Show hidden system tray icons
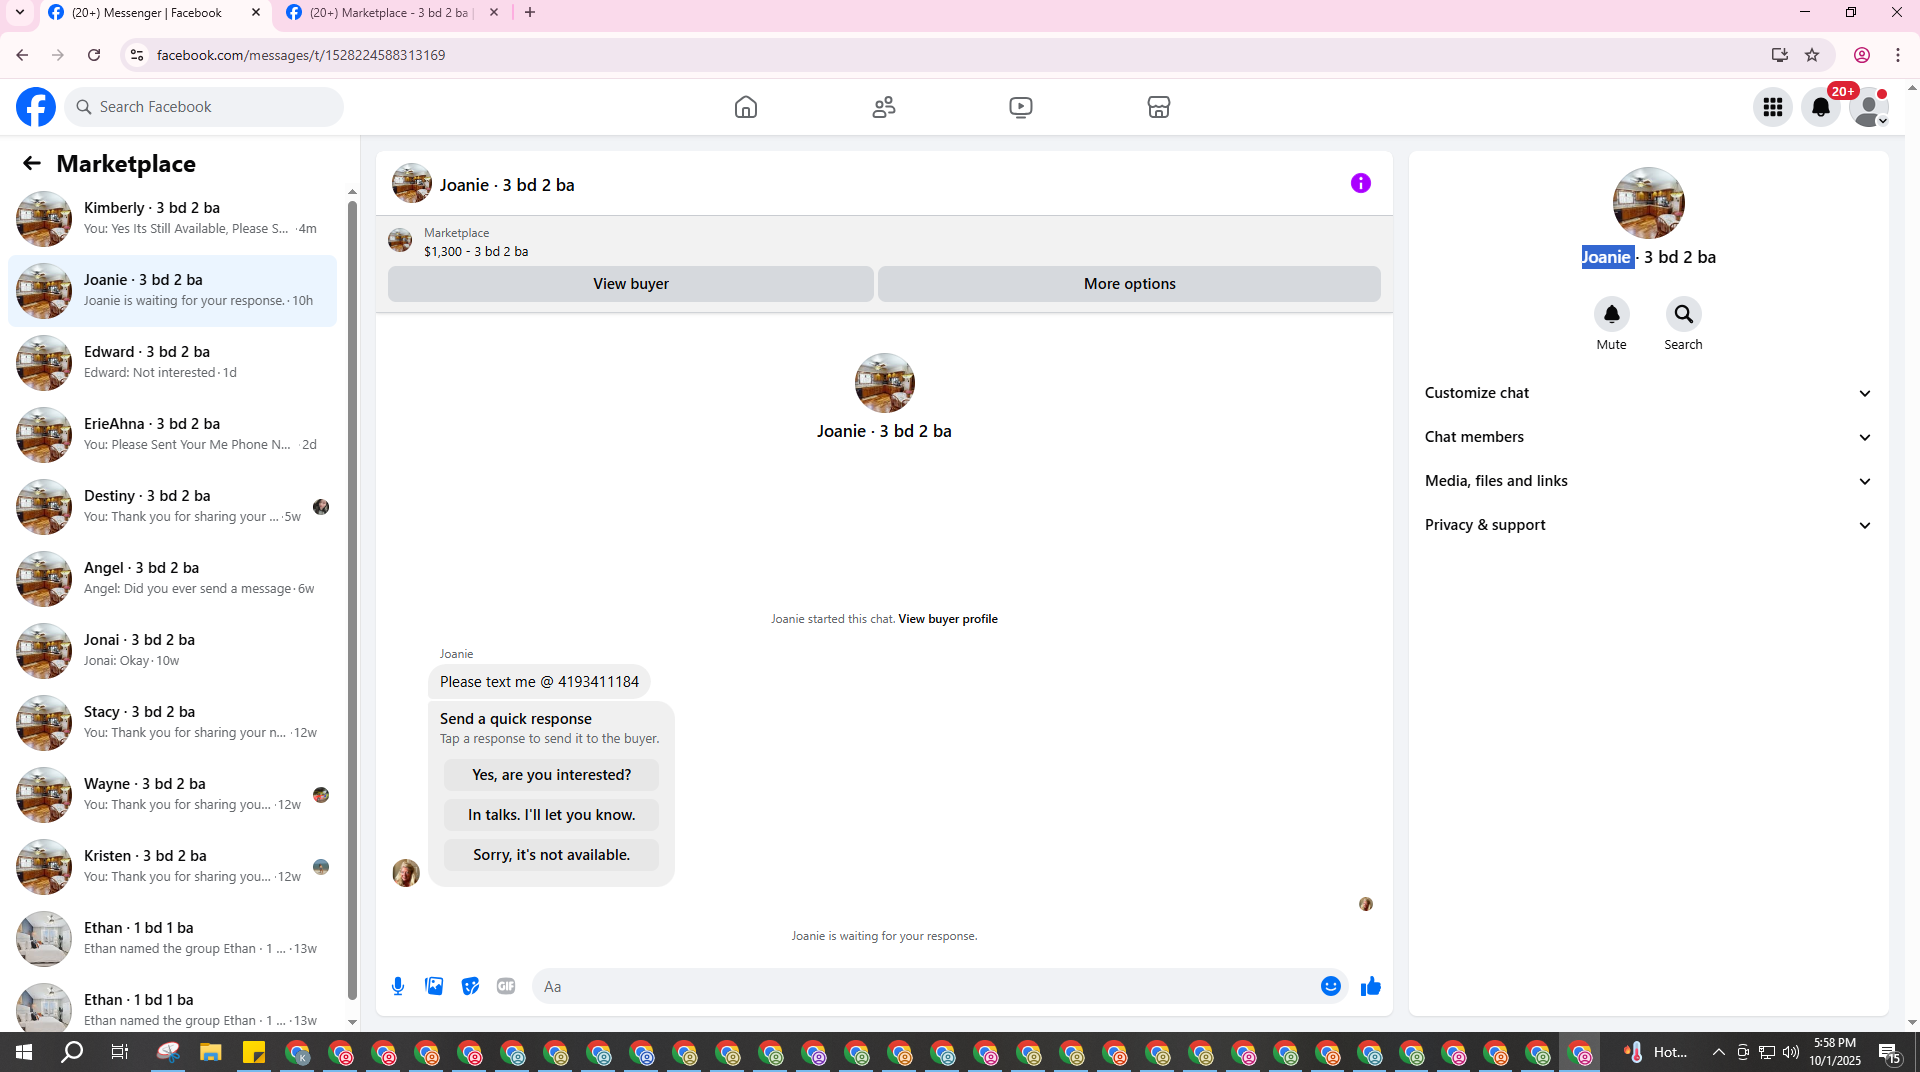This screenshot has width=1920, height=1072. pos(1718,1052)
